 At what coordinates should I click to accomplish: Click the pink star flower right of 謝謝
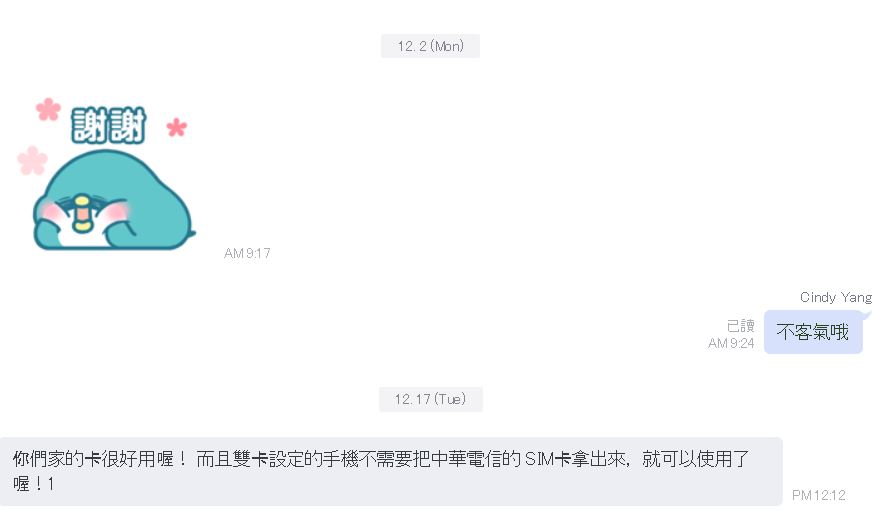(x=177, y=127)
